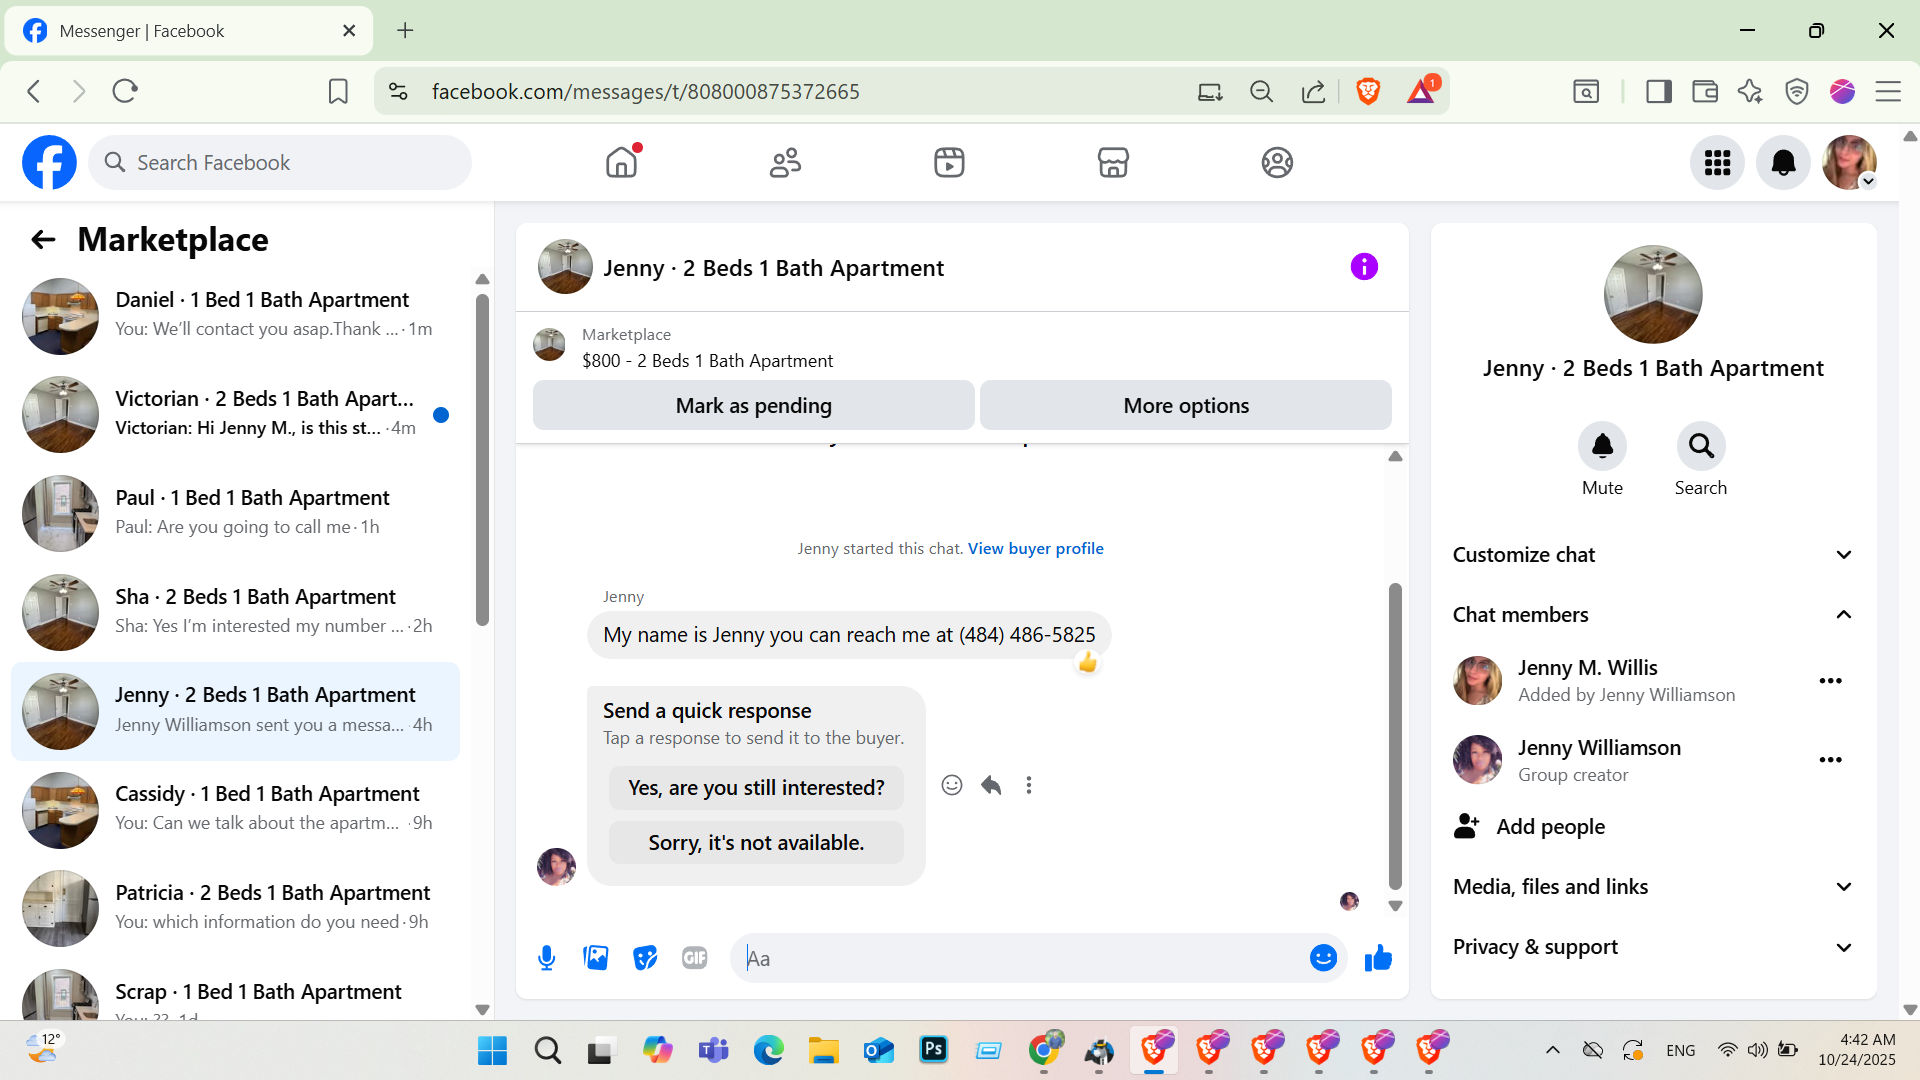Screen dimensions: 1920x1080
Task: Reply to the quick response message
Action: click(x=991, y=785)
